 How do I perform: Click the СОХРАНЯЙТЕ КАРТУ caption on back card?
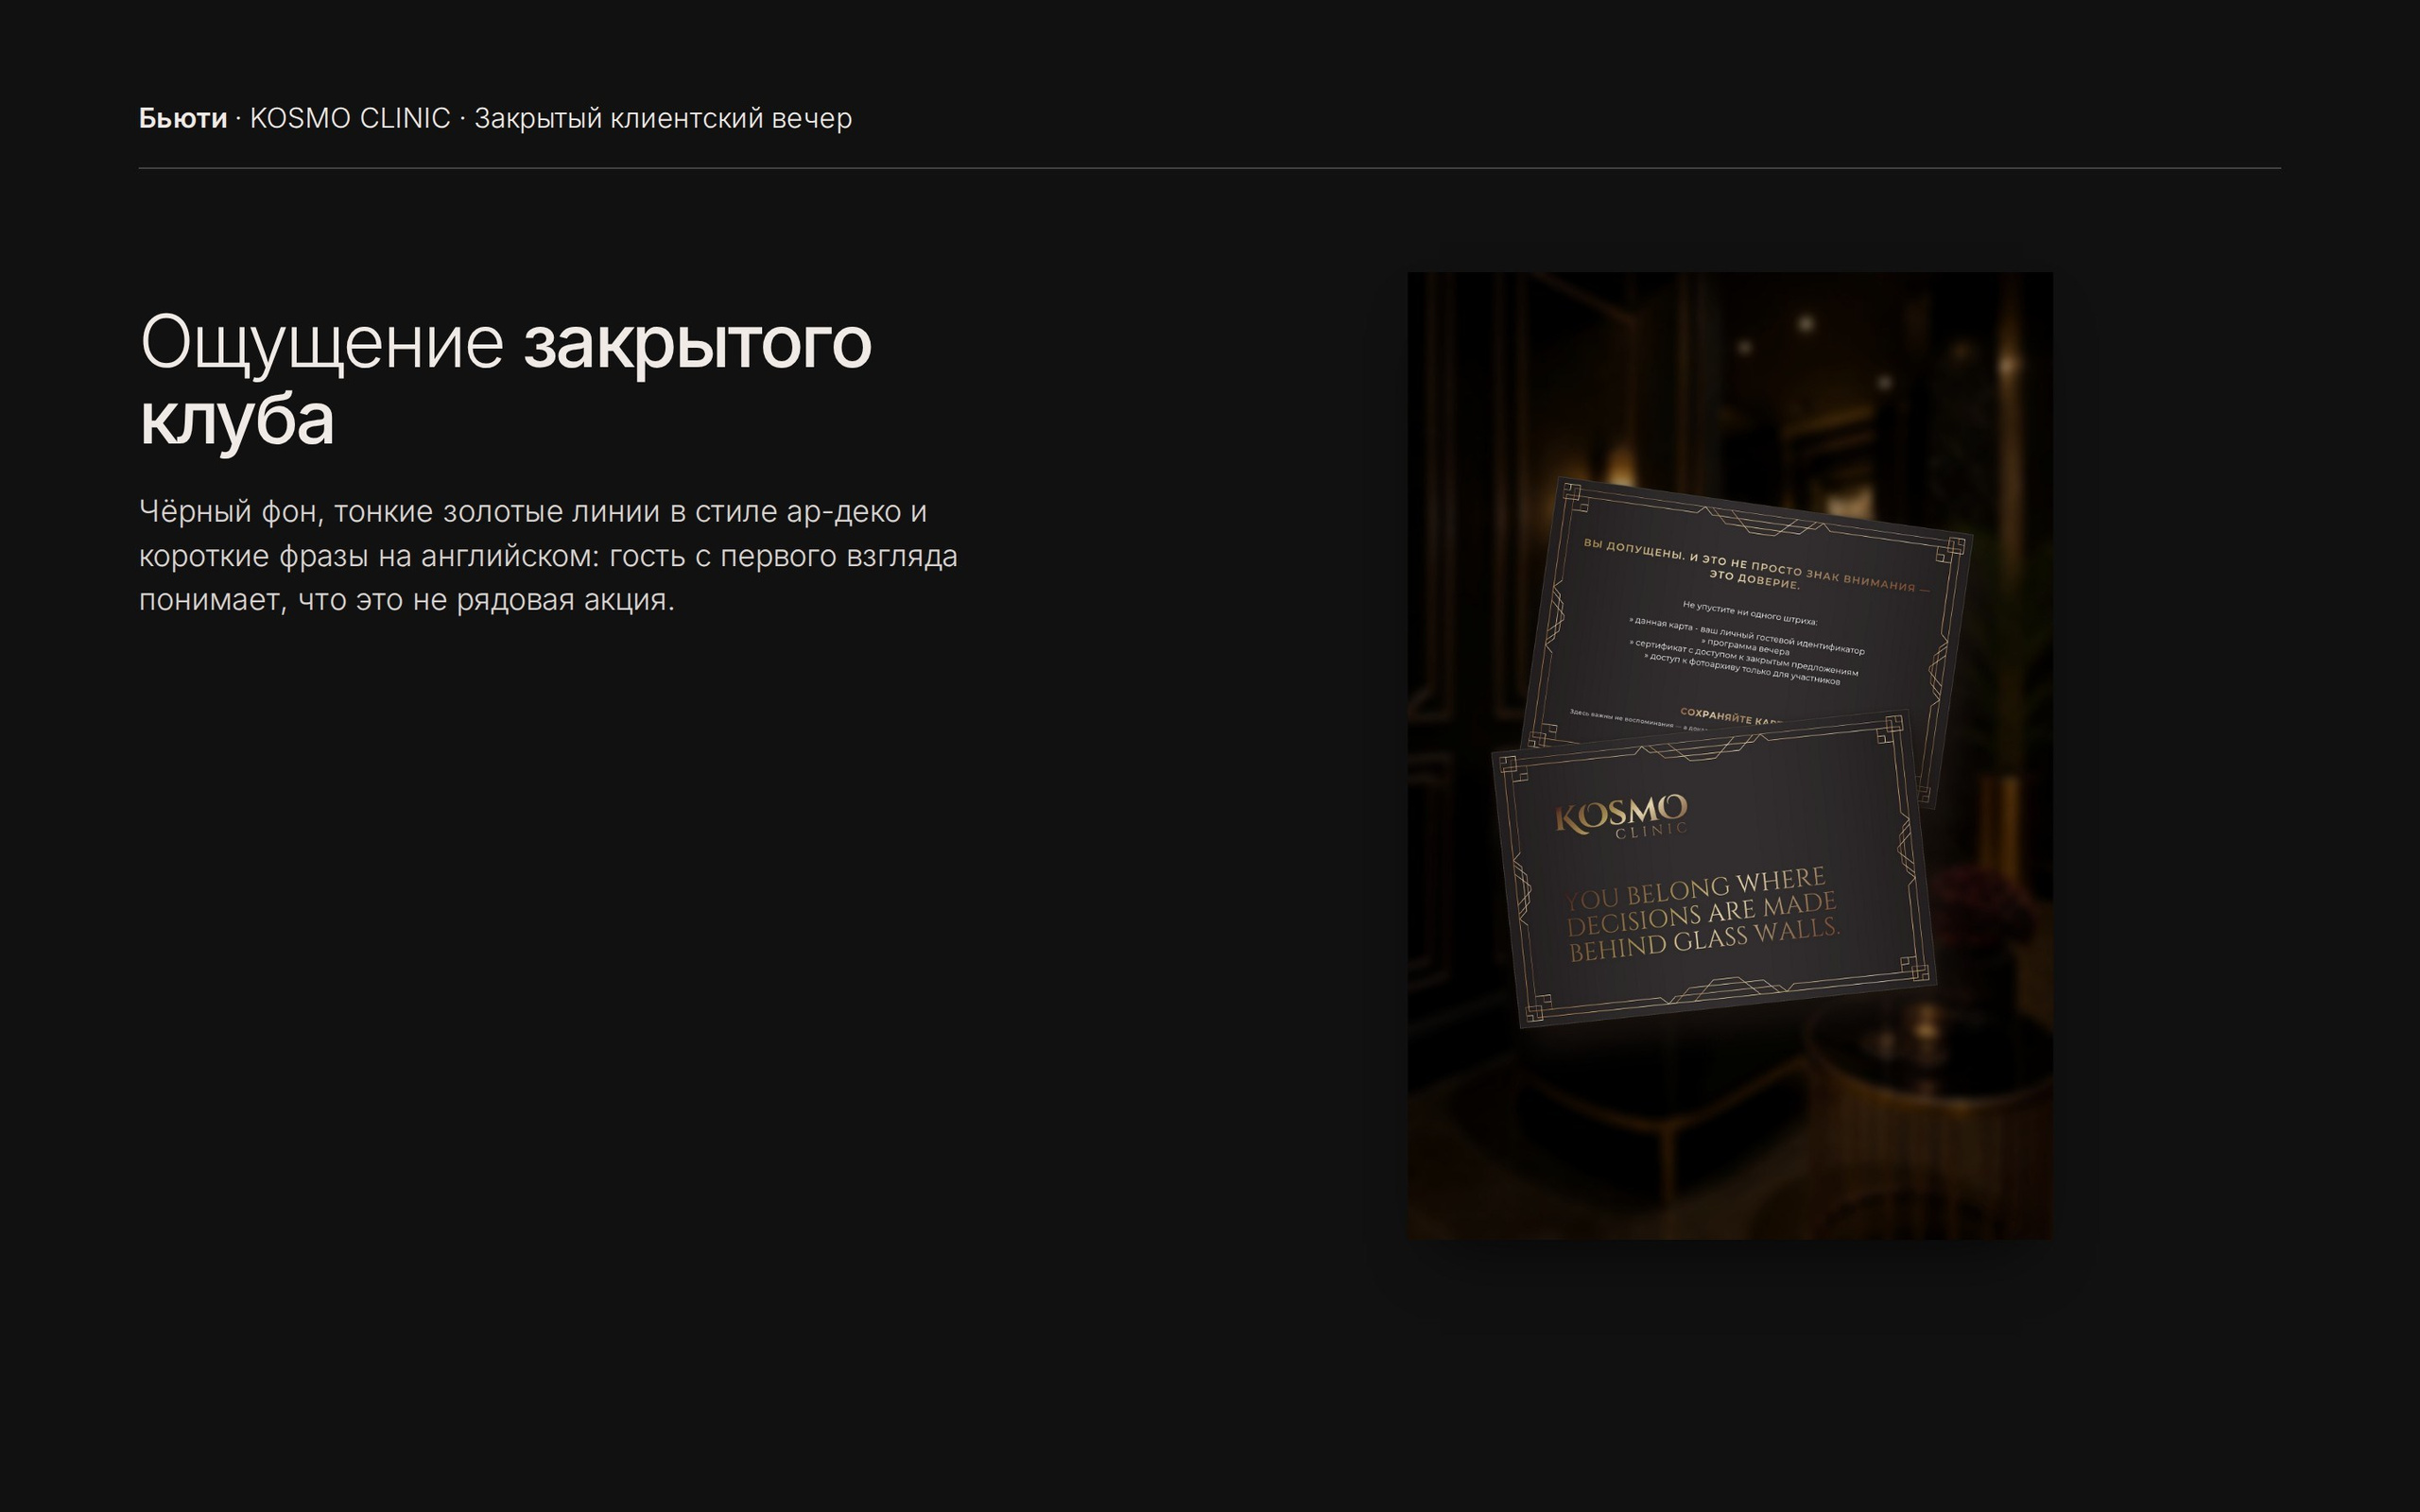coord(1730,717)
